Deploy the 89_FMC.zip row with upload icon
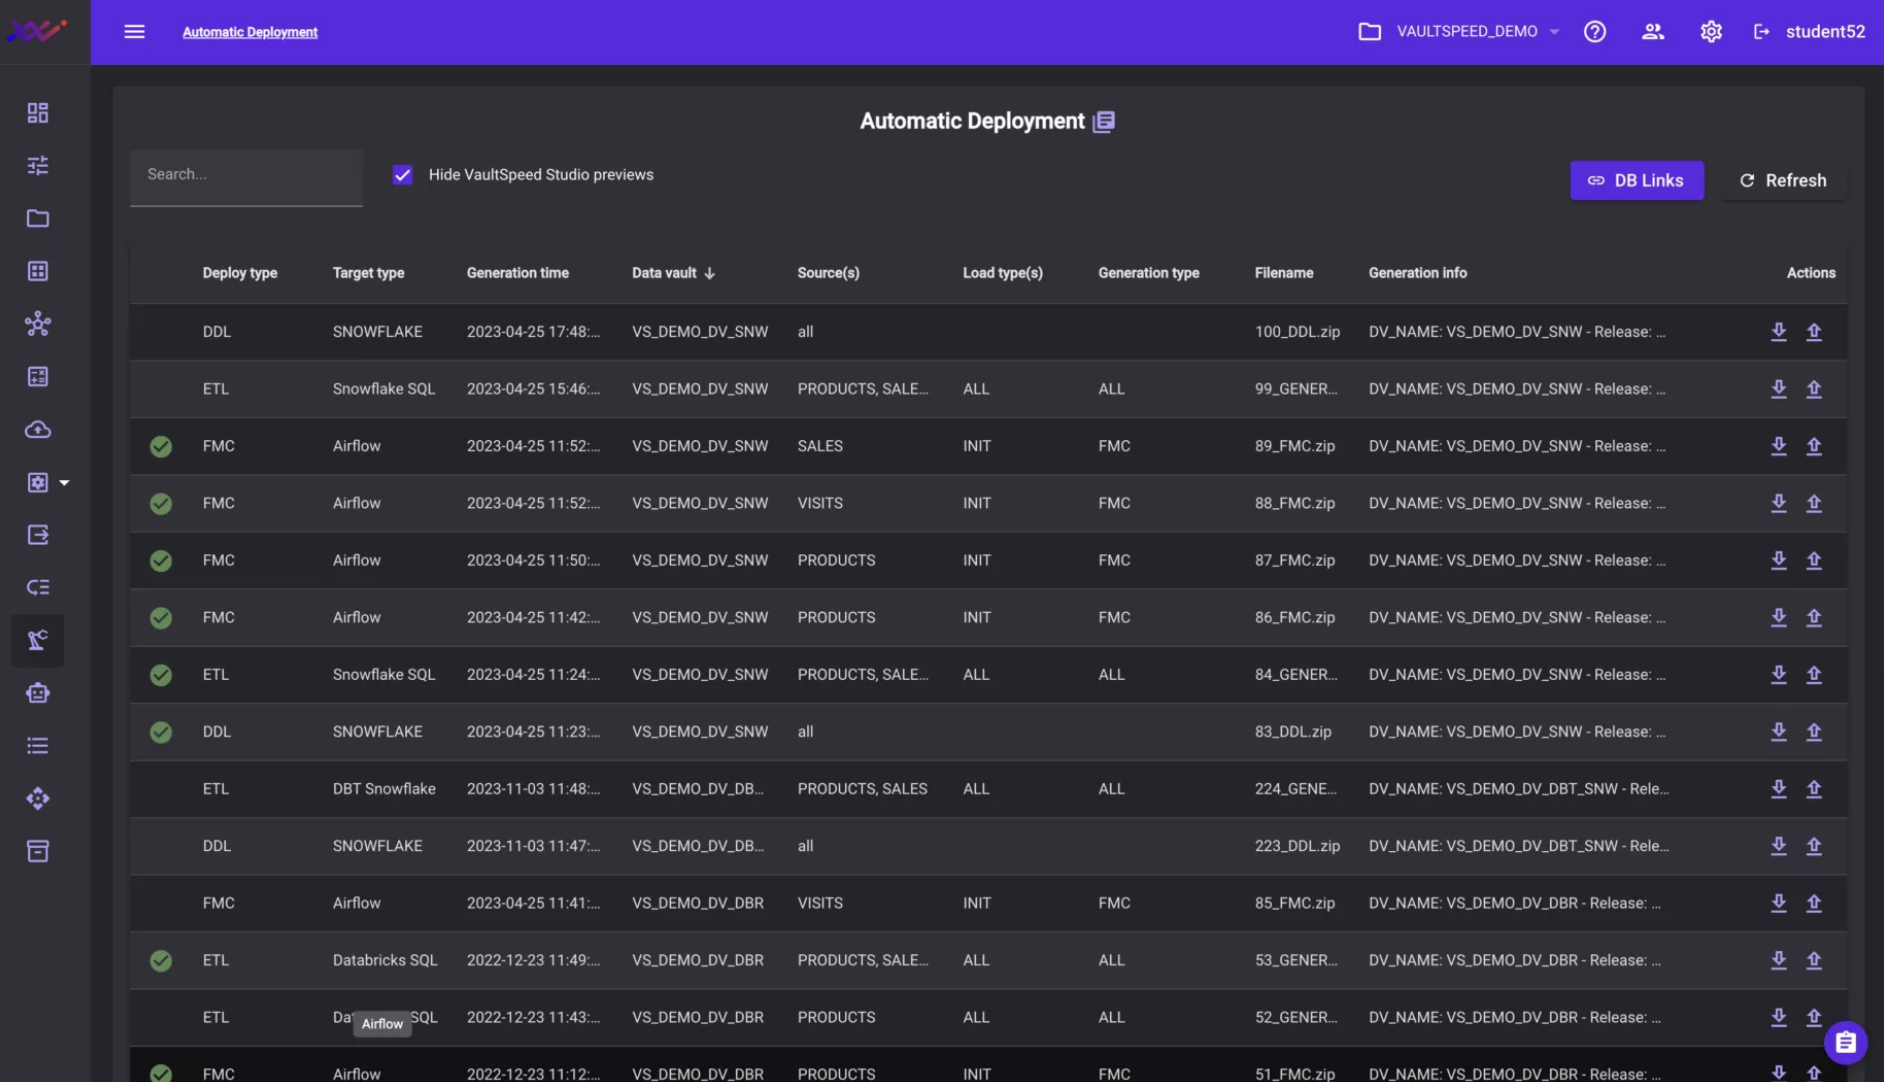The height and width of the screenshot is (1082, 1884). tap(1813, 446)
